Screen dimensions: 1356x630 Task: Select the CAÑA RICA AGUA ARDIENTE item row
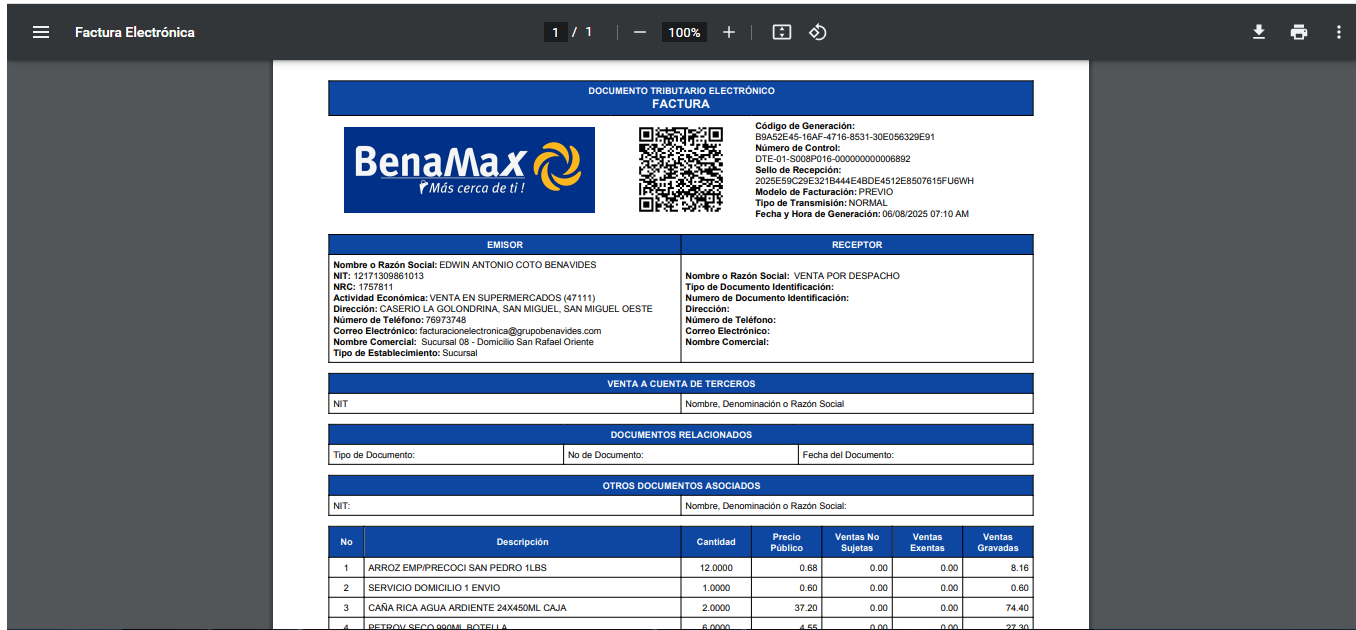coord(467,608)
